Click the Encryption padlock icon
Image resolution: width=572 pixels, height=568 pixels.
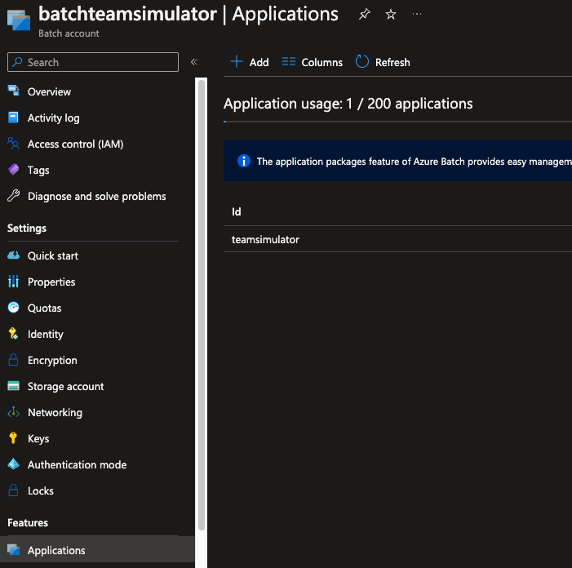(13, 359)
